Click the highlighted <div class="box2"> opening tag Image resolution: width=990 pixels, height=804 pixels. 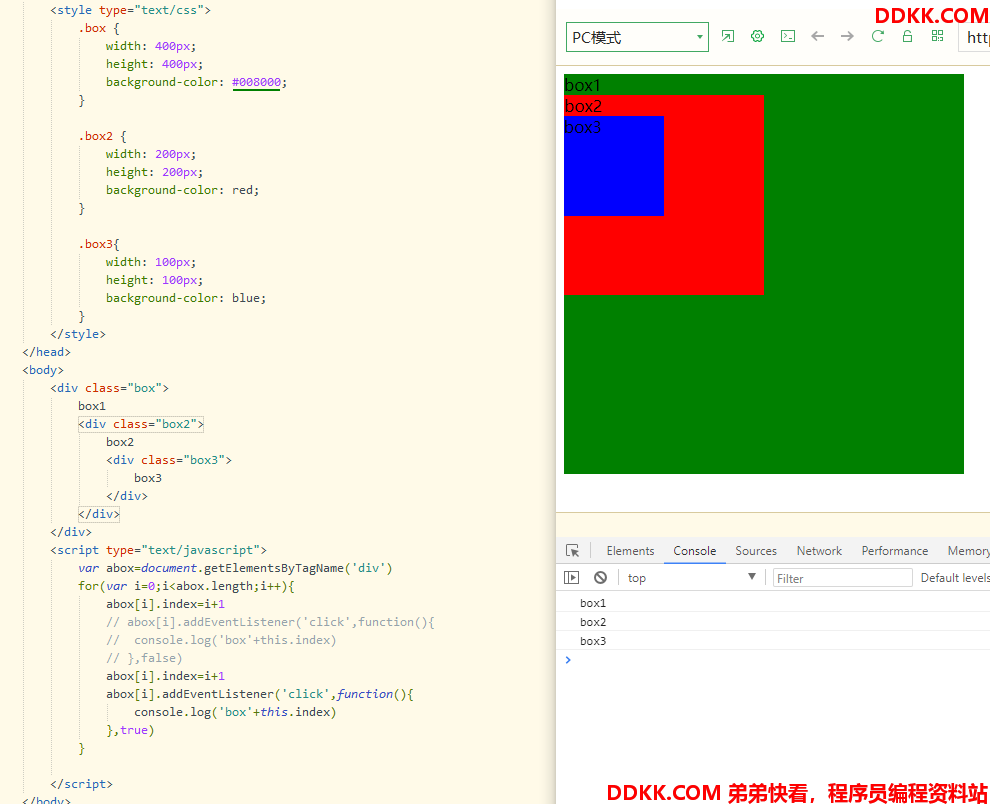coord(141,424)
